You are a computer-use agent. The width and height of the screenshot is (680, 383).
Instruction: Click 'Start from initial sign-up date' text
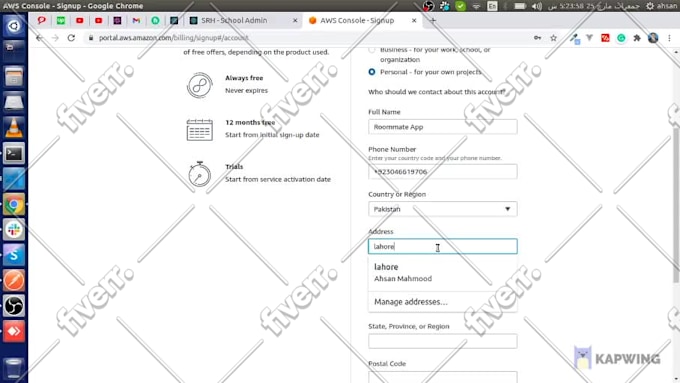pyautogui.click(x=272, y=135)
